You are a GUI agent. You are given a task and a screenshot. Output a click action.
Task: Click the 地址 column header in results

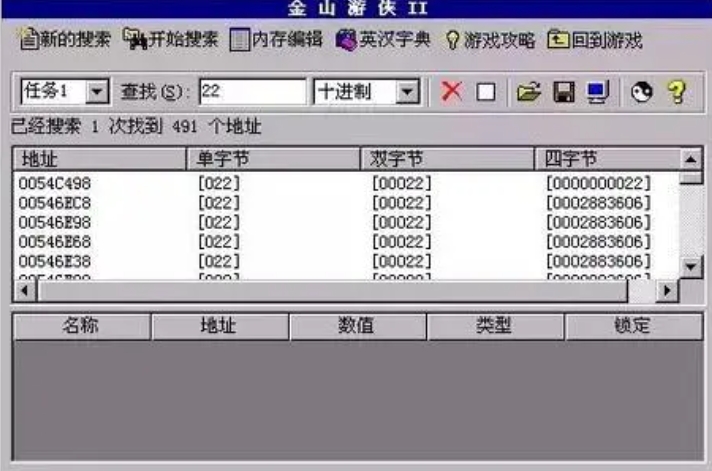(99, 159)
